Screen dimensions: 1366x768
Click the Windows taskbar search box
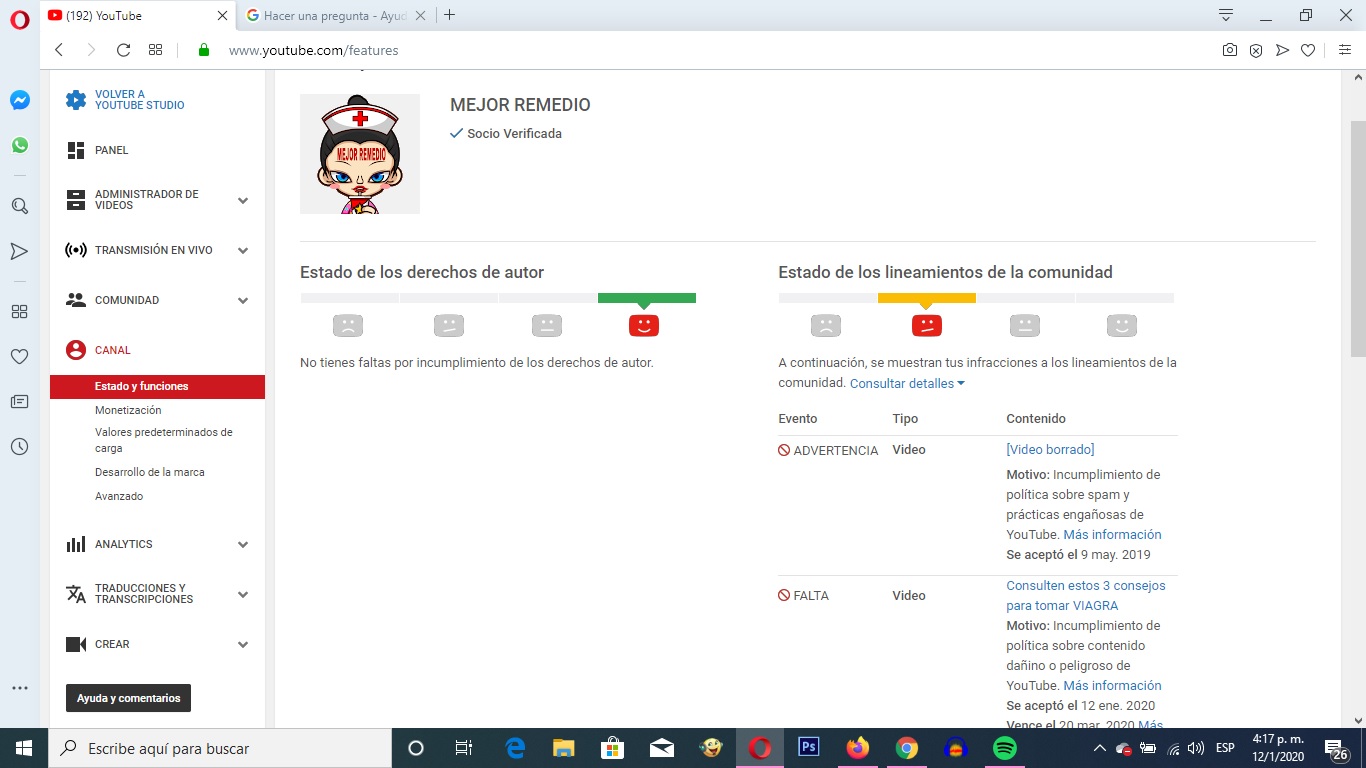pyautogui.click(x=220, y=748)
